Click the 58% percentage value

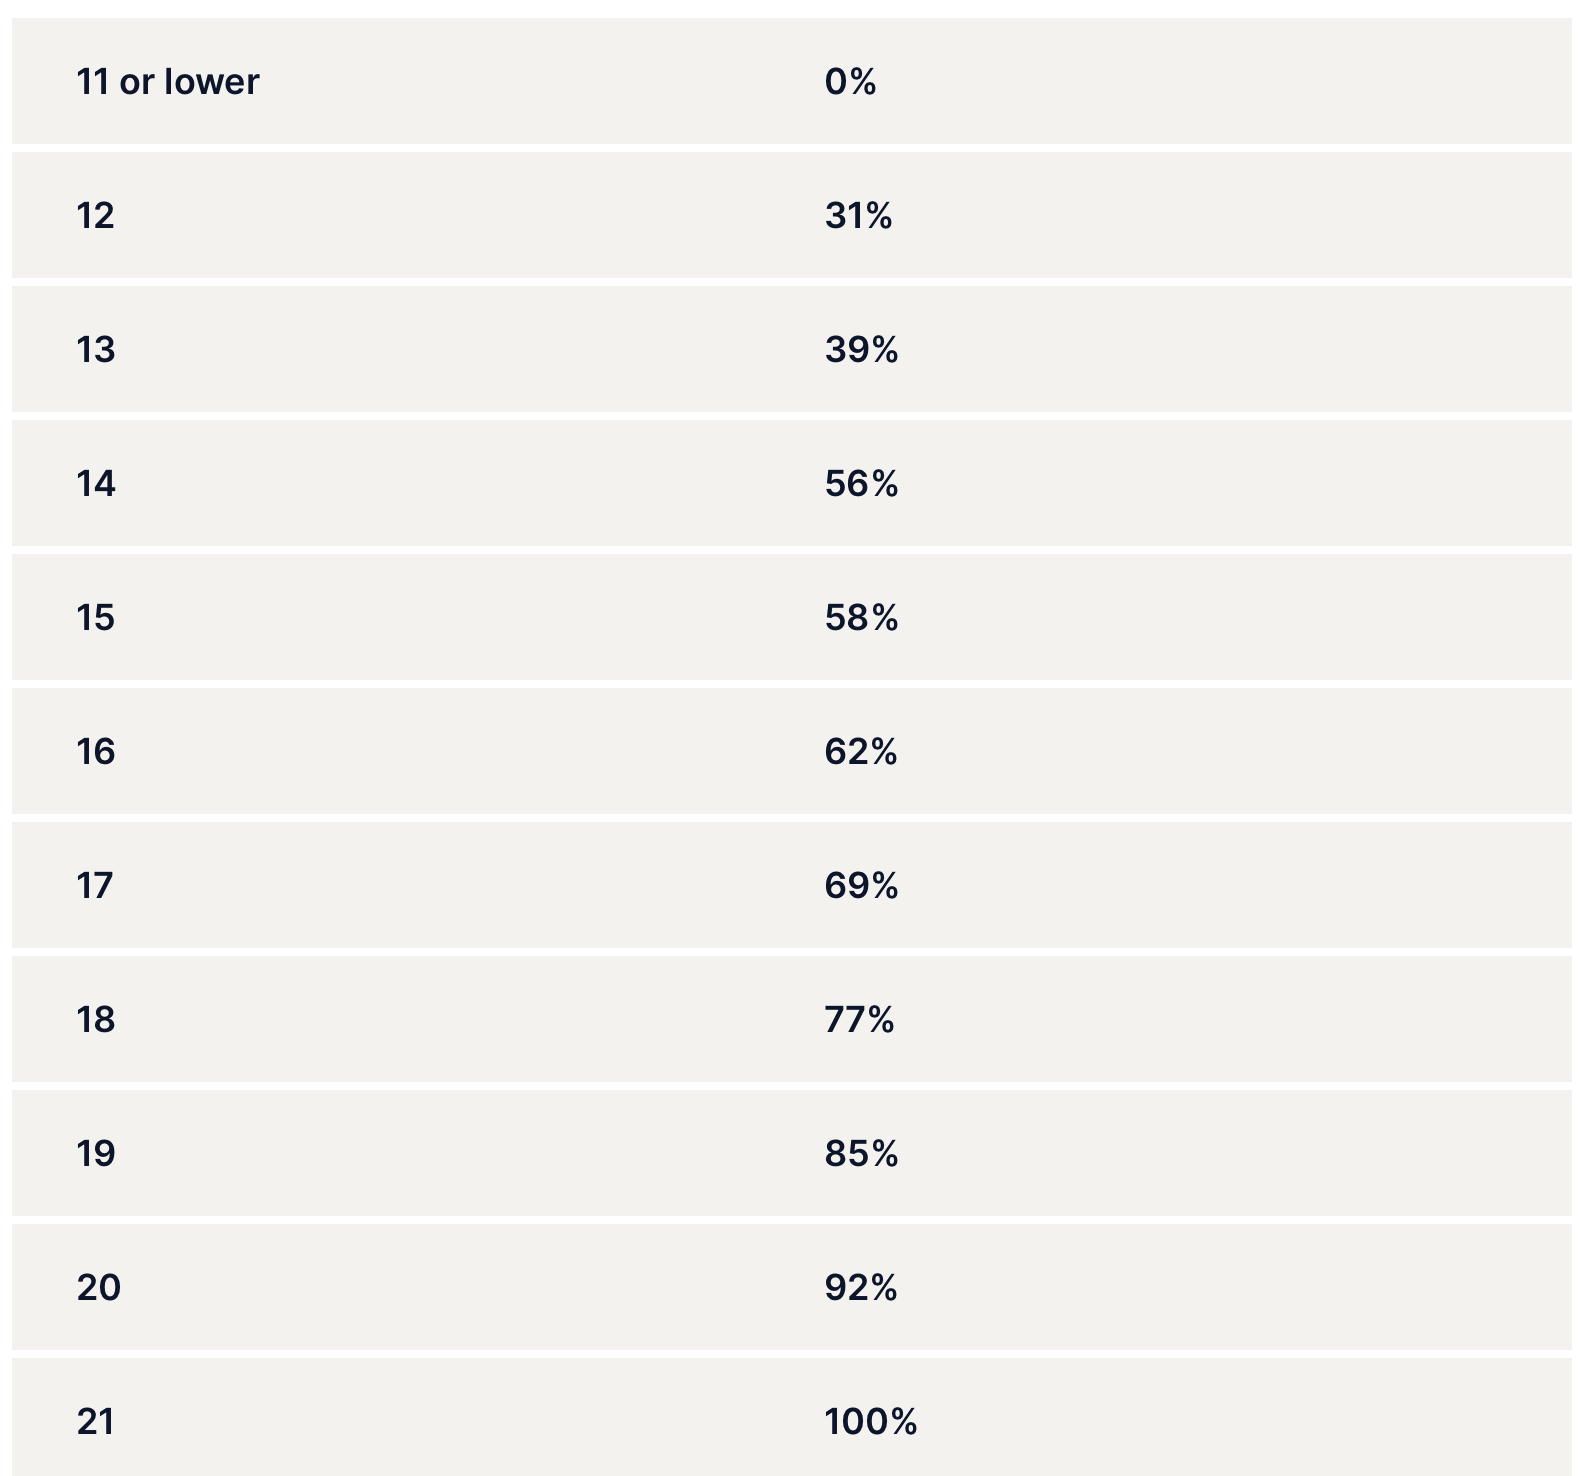[x=861, y=618]
